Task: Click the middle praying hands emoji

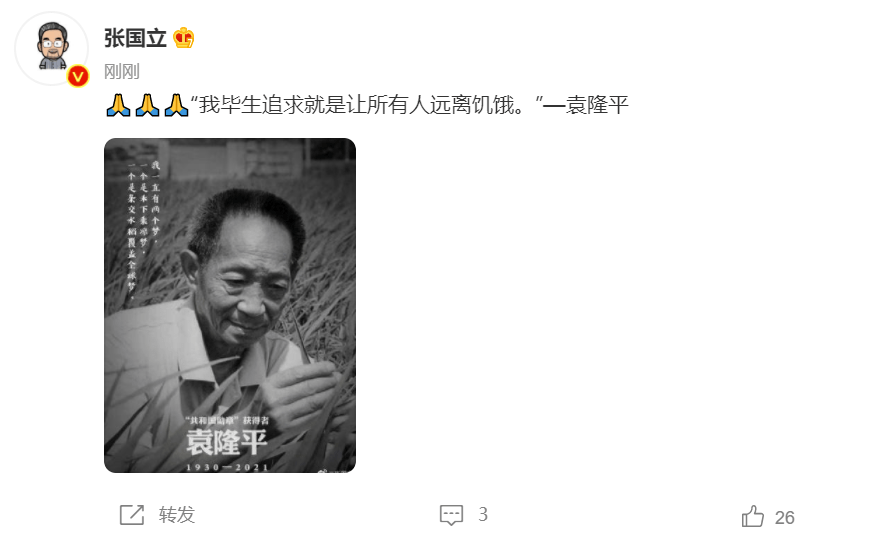Action: [147, 105]
